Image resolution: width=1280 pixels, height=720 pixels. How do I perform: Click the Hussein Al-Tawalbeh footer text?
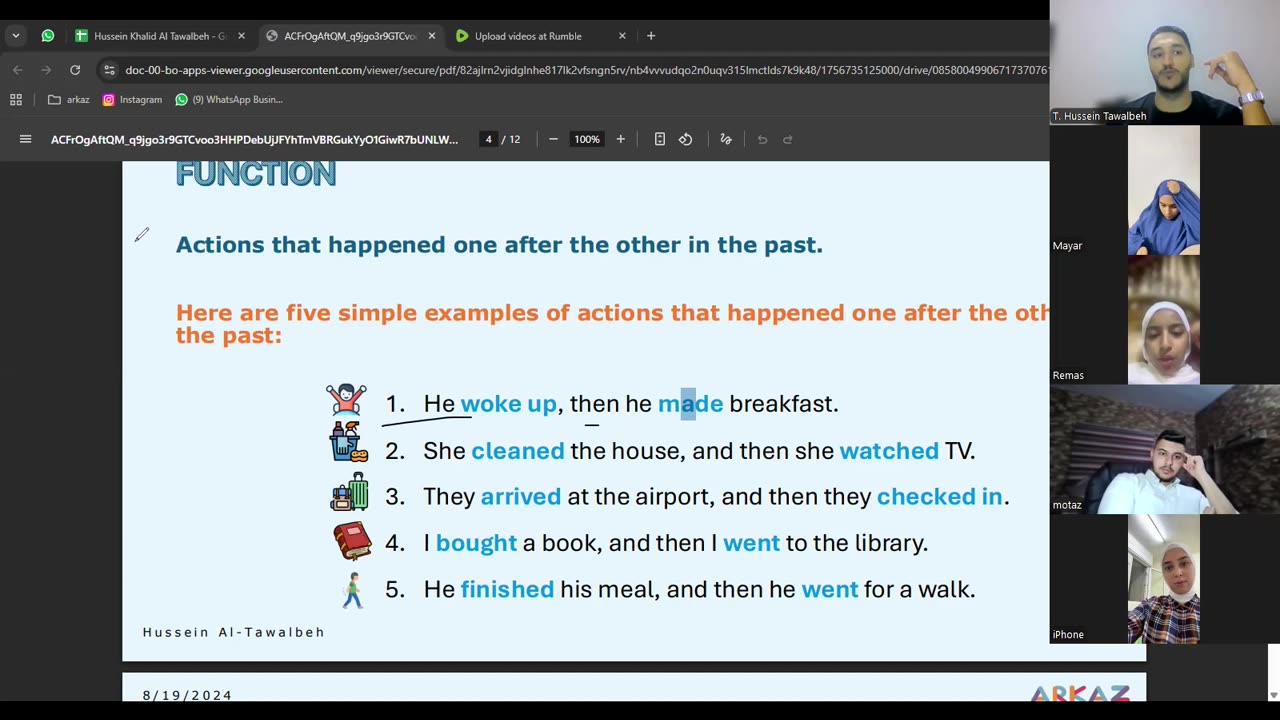coord(234,632)
